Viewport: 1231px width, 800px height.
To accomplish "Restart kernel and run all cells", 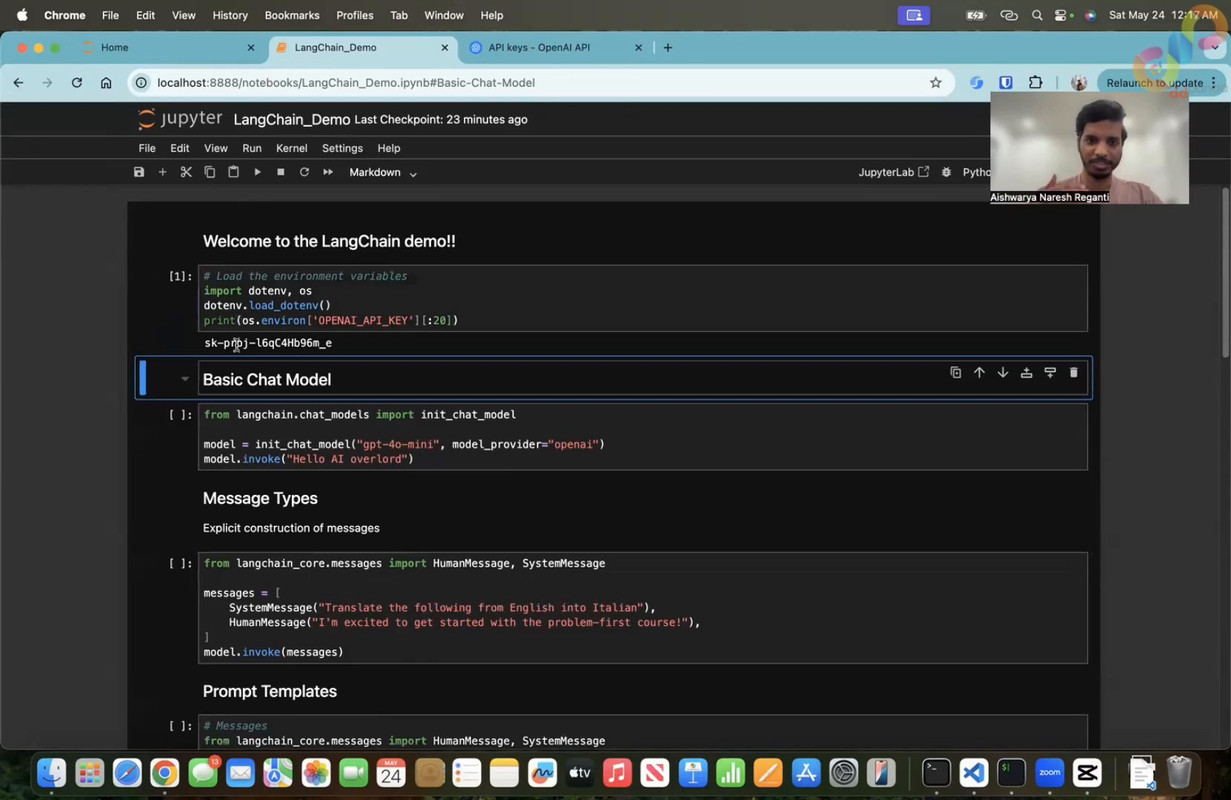I will point(328,172).
